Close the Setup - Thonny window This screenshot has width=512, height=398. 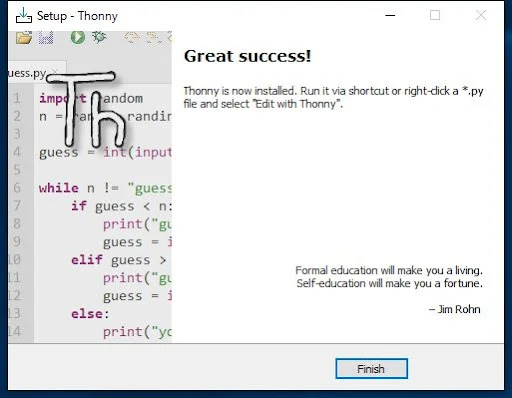(x=481, y=15)
